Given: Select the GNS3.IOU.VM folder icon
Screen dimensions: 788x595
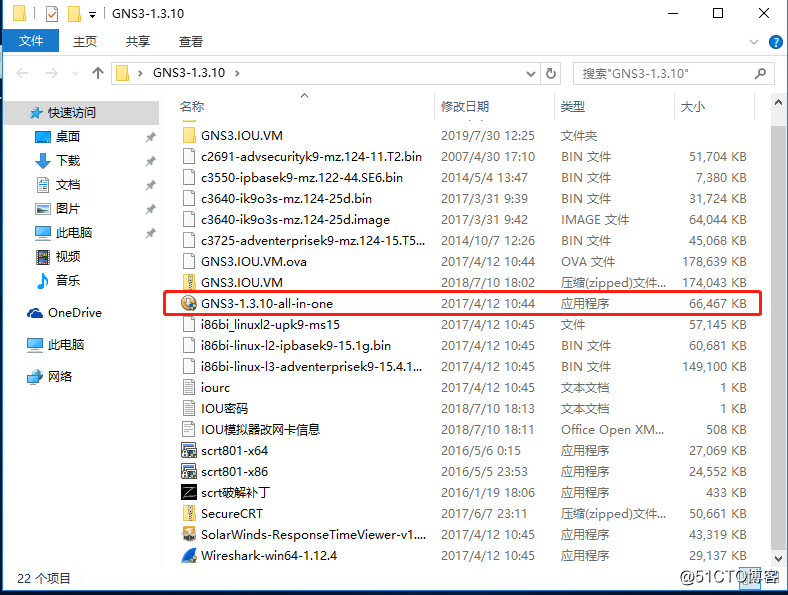Looking at the screenshot, I should [x=189, y=135].
